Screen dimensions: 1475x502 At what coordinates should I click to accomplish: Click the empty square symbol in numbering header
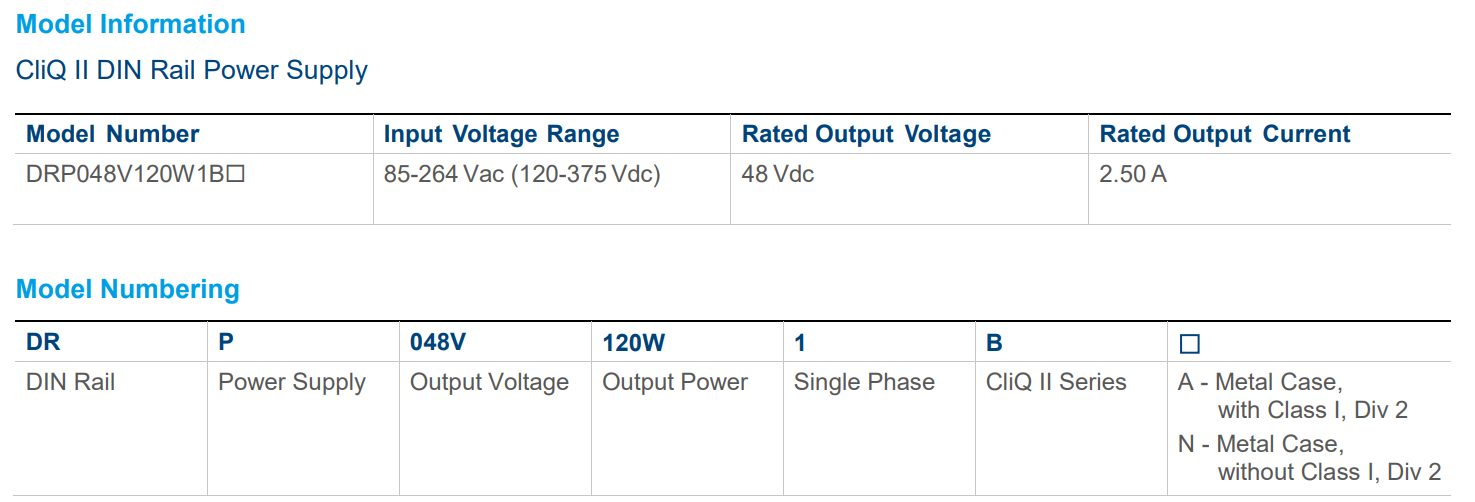1190,344
